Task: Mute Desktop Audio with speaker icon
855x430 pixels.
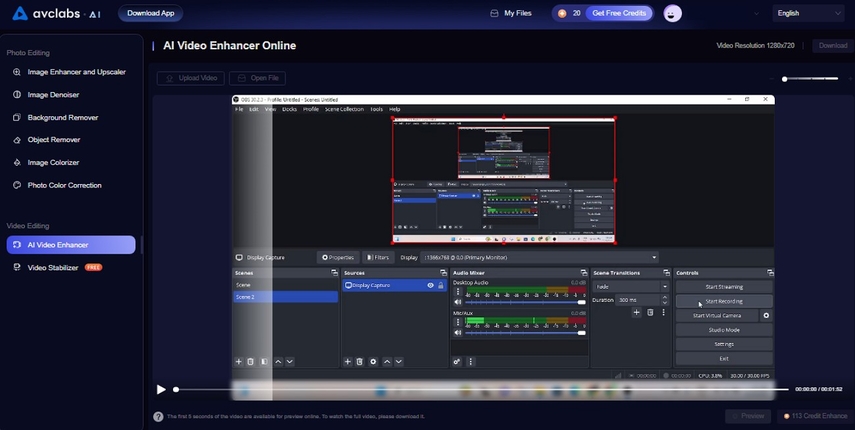Action: [x=458, y=302]
